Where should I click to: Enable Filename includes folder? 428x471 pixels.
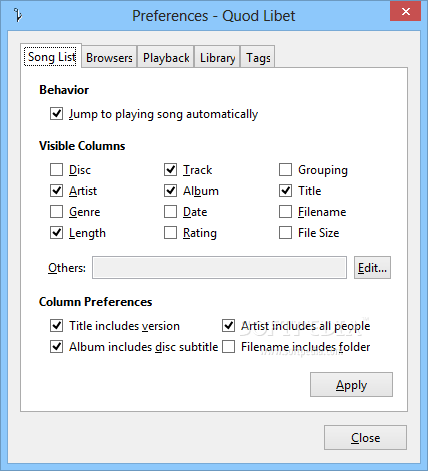click(228, 346)
